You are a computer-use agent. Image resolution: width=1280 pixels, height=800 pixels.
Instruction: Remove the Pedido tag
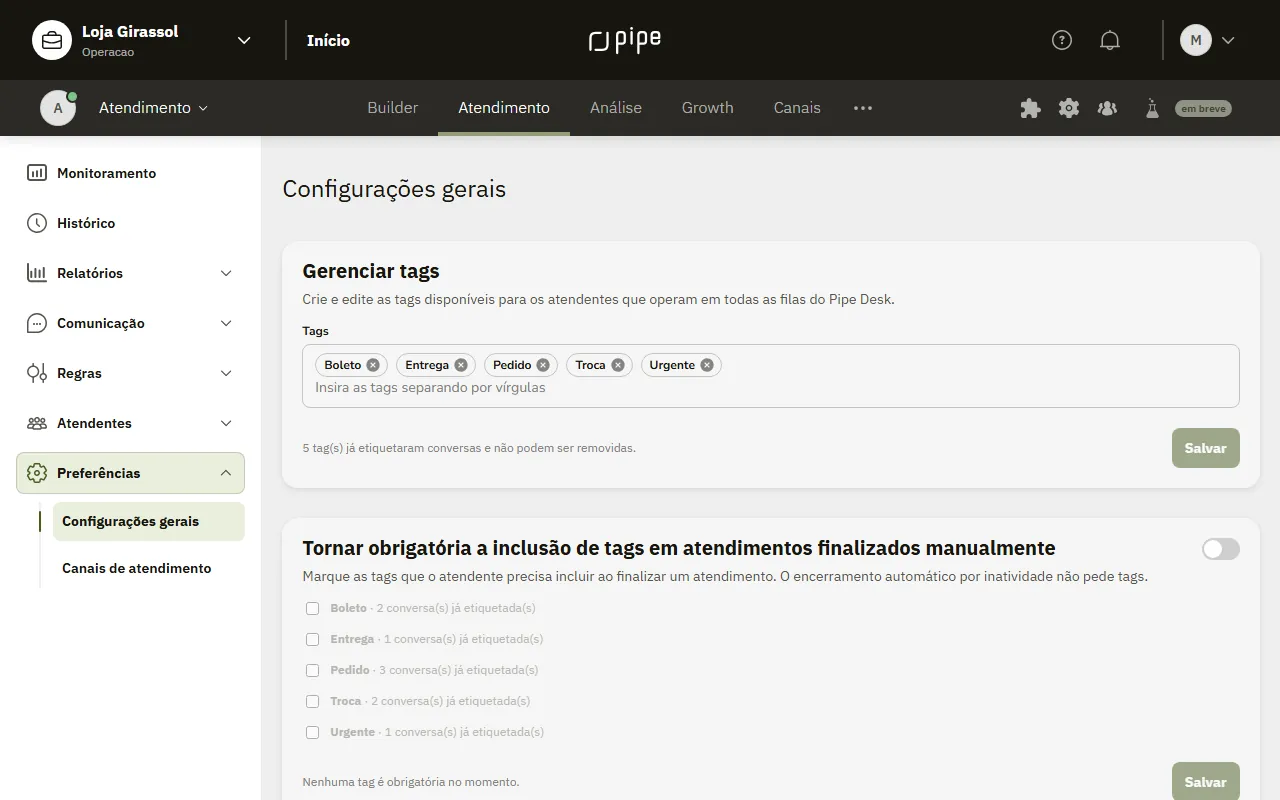[543, 365]
